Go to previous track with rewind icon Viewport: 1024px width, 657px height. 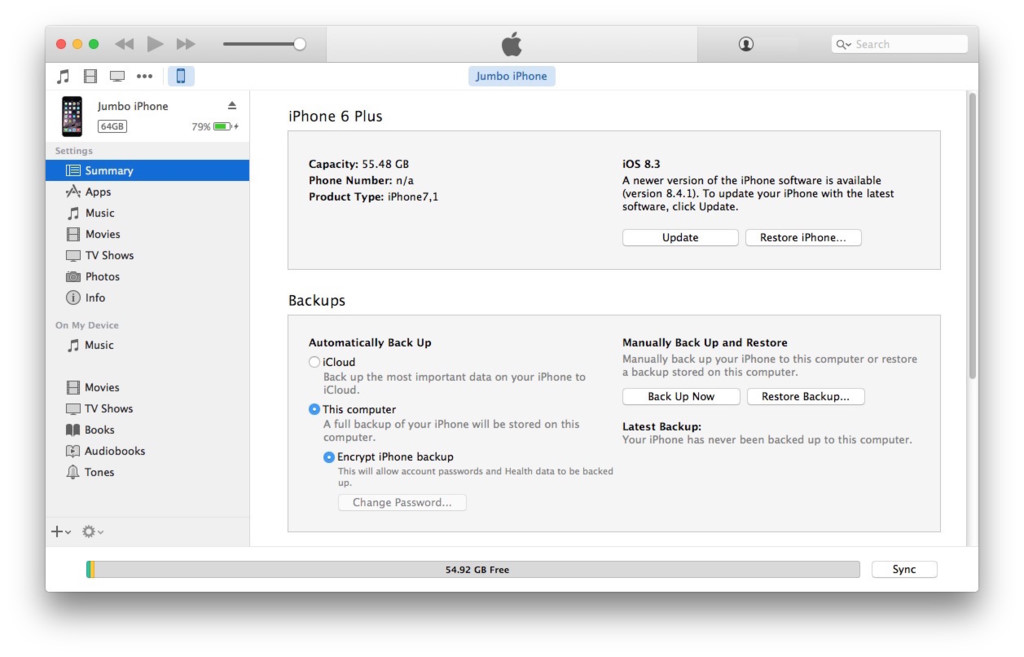pyautogui.click(x=124, y=44)
